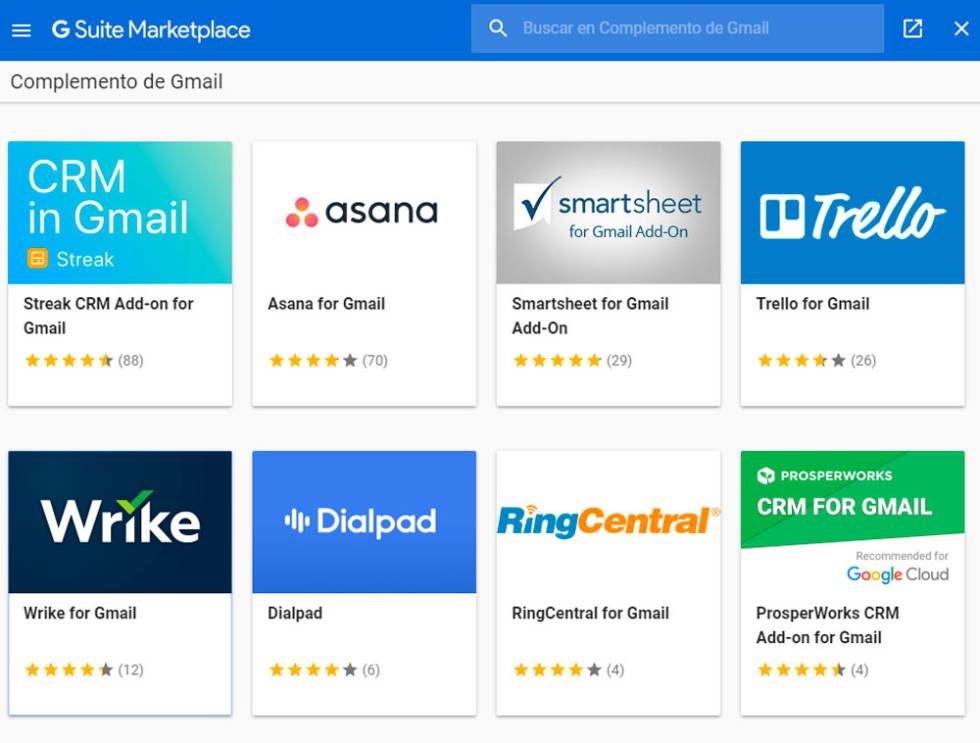
Task: Select the Wrike for Gmail title
Action: pos(80,613)
